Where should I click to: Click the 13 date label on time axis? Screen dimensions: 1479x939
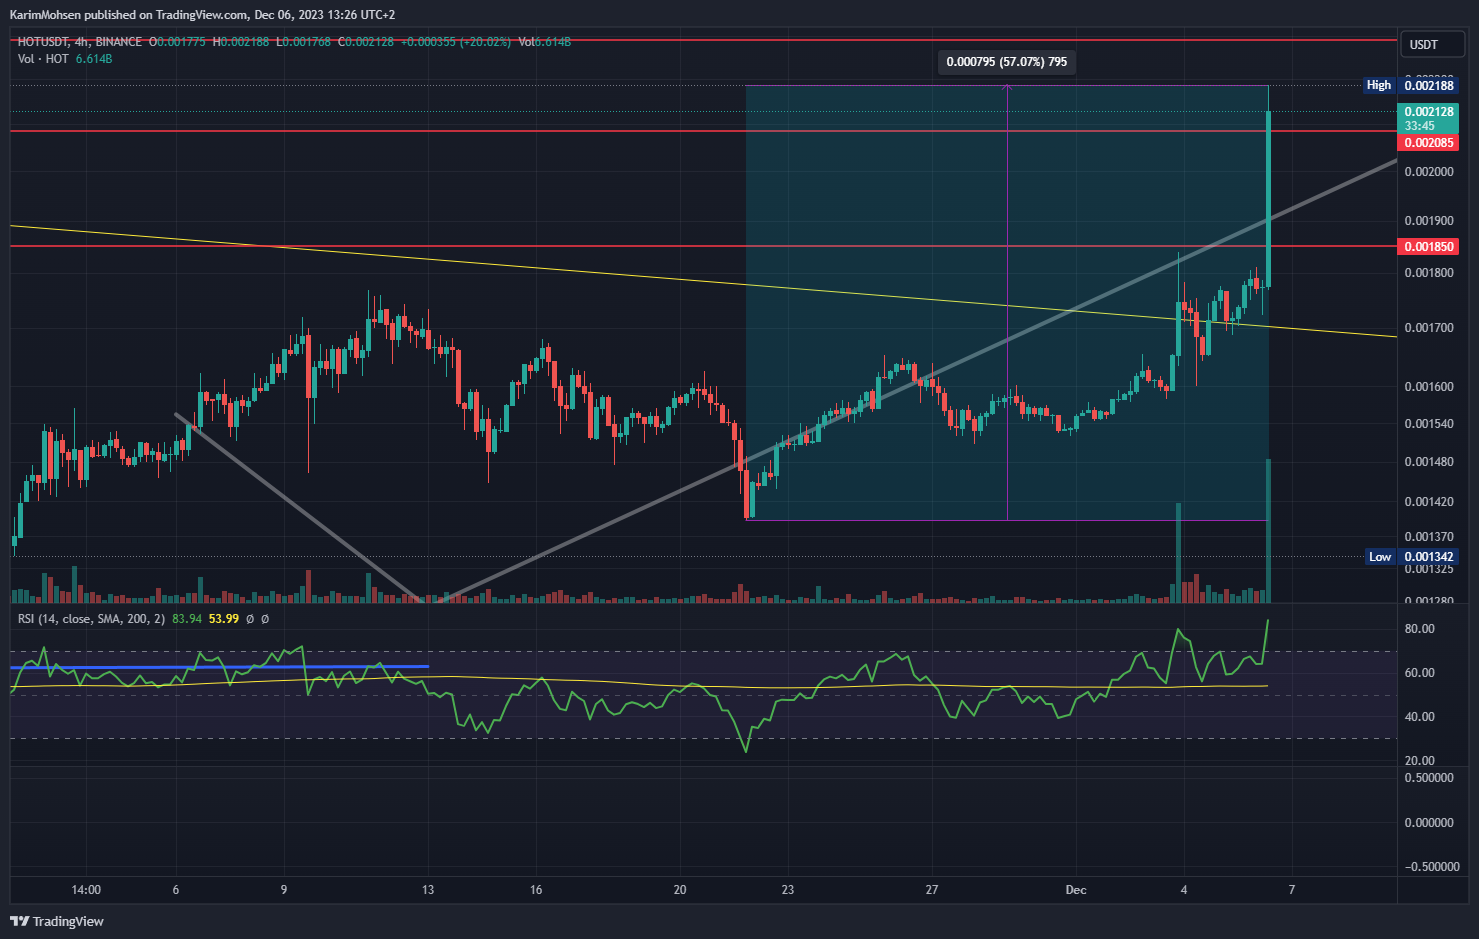point(428,890)
